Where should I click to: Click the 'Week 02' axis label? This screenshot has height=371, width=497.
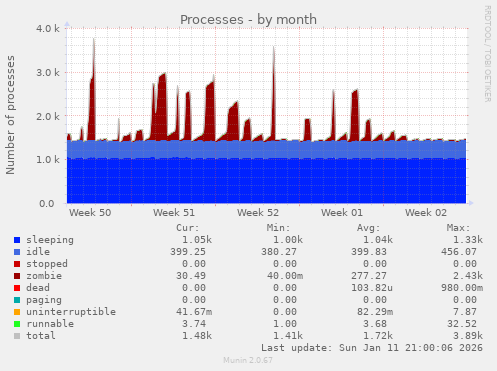[x=426, y=213]
